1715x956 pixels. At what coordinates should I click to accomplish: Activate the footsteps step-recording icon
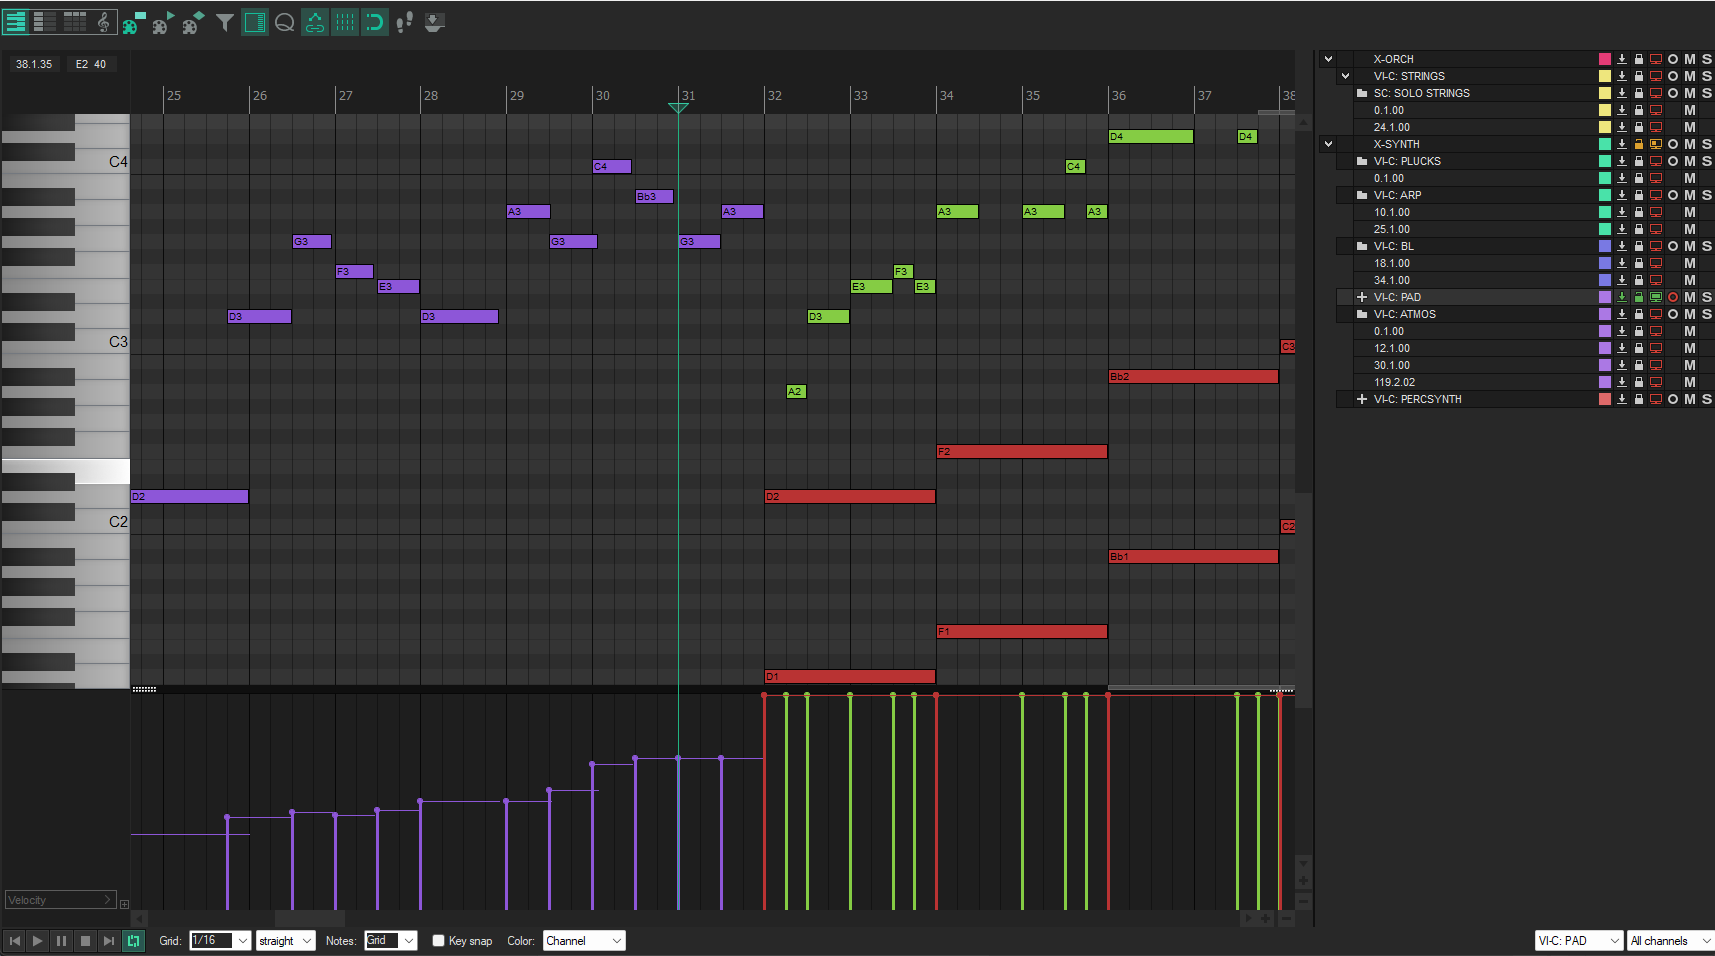[404, 21]
